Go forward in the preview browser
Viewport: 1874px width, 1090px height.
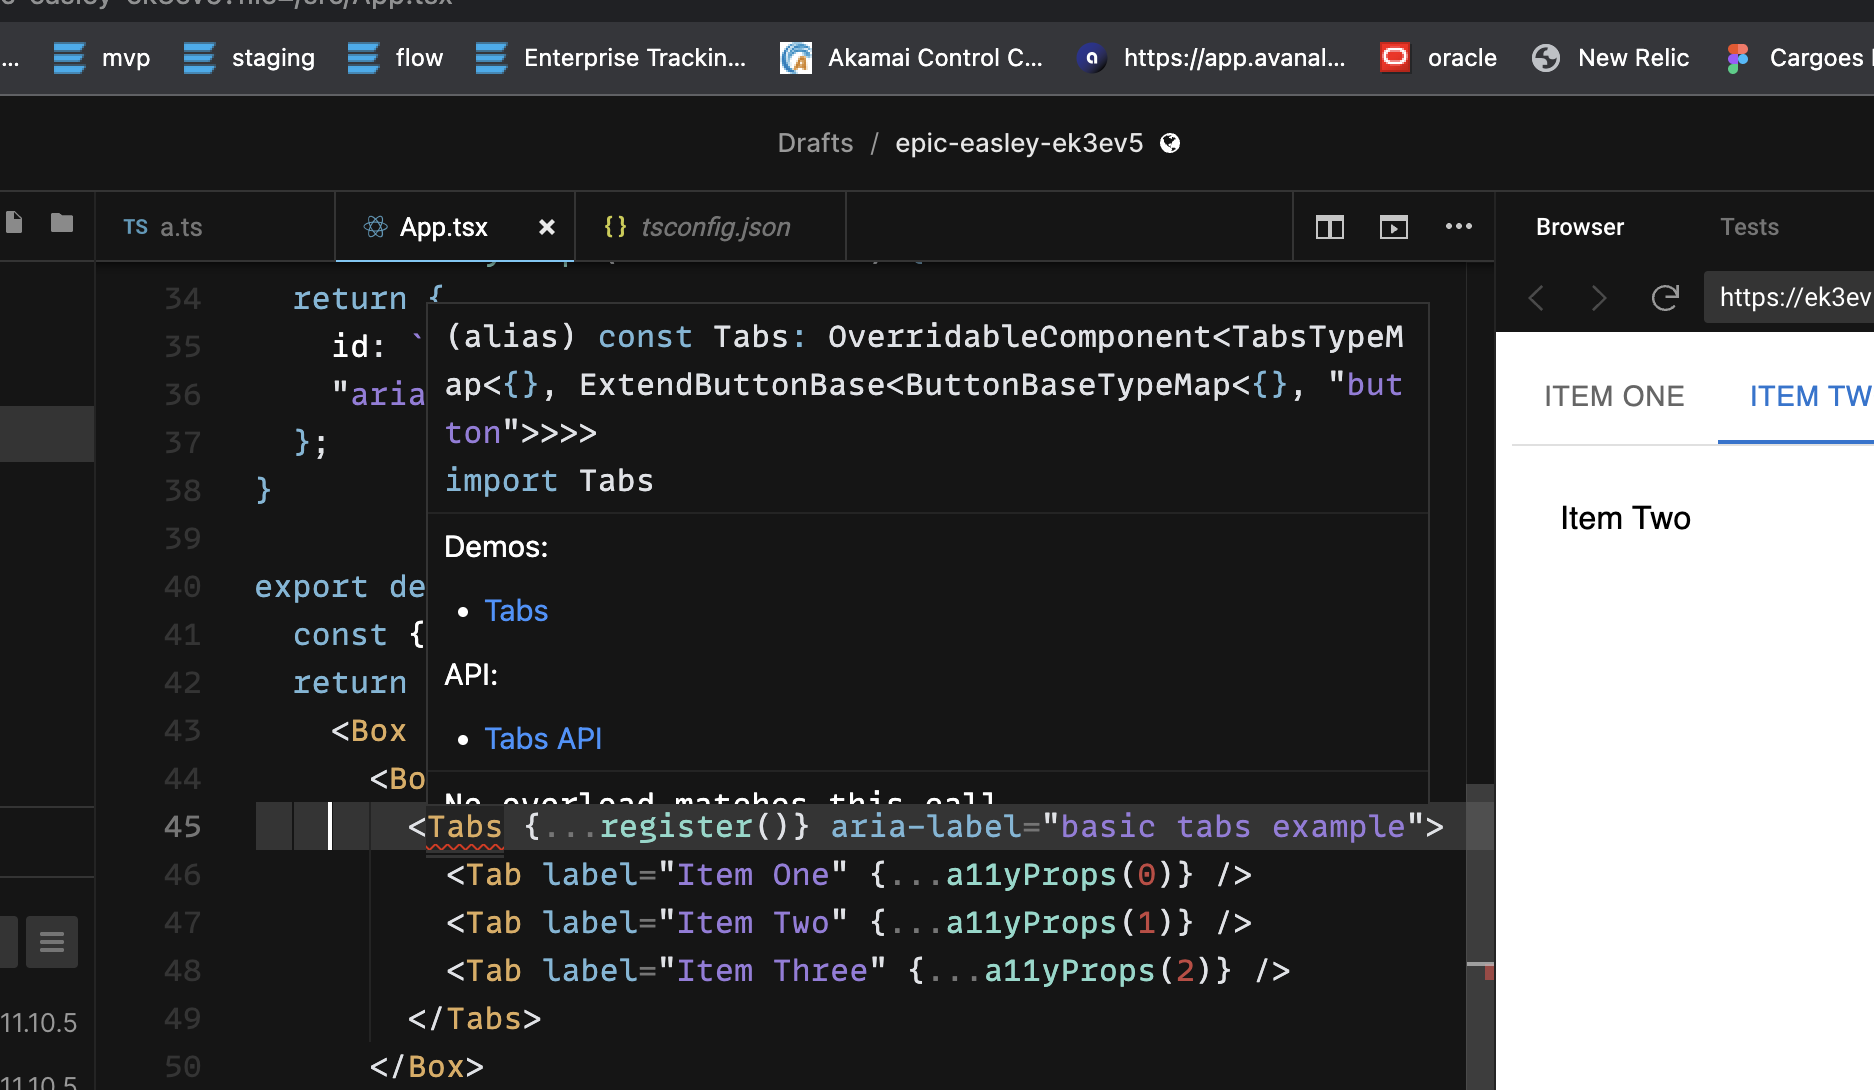point(1599,298)
